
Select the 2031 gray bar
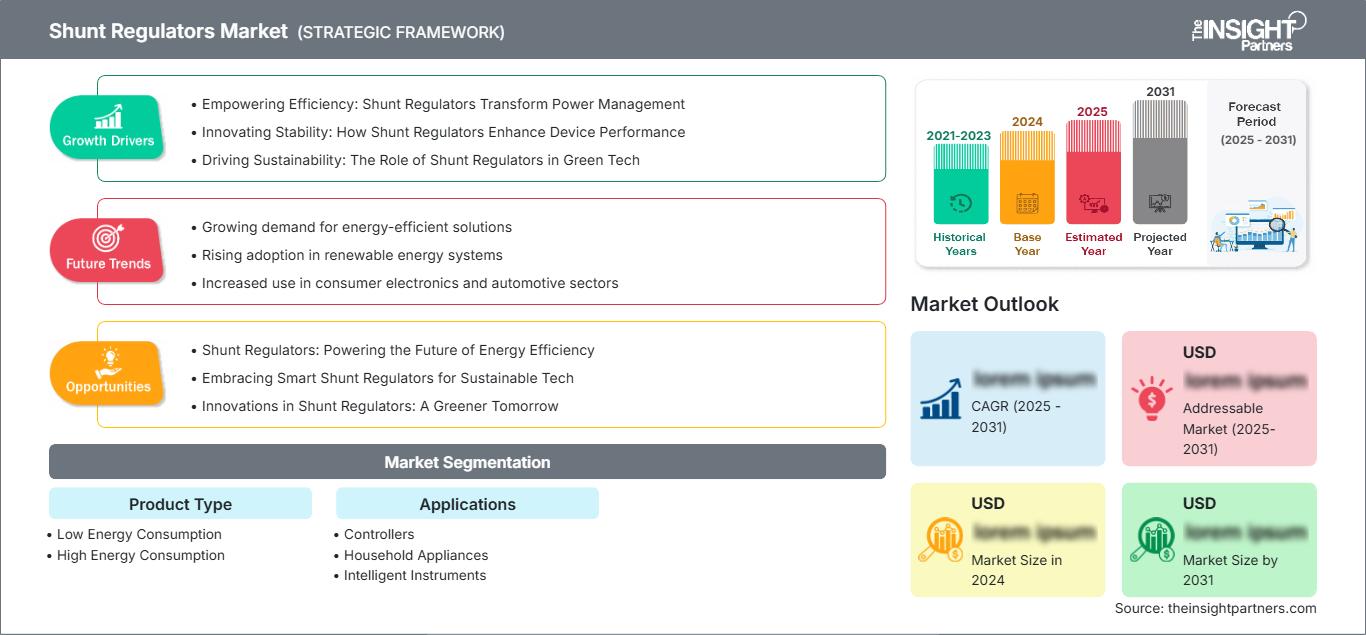[x=1160, y=162]
